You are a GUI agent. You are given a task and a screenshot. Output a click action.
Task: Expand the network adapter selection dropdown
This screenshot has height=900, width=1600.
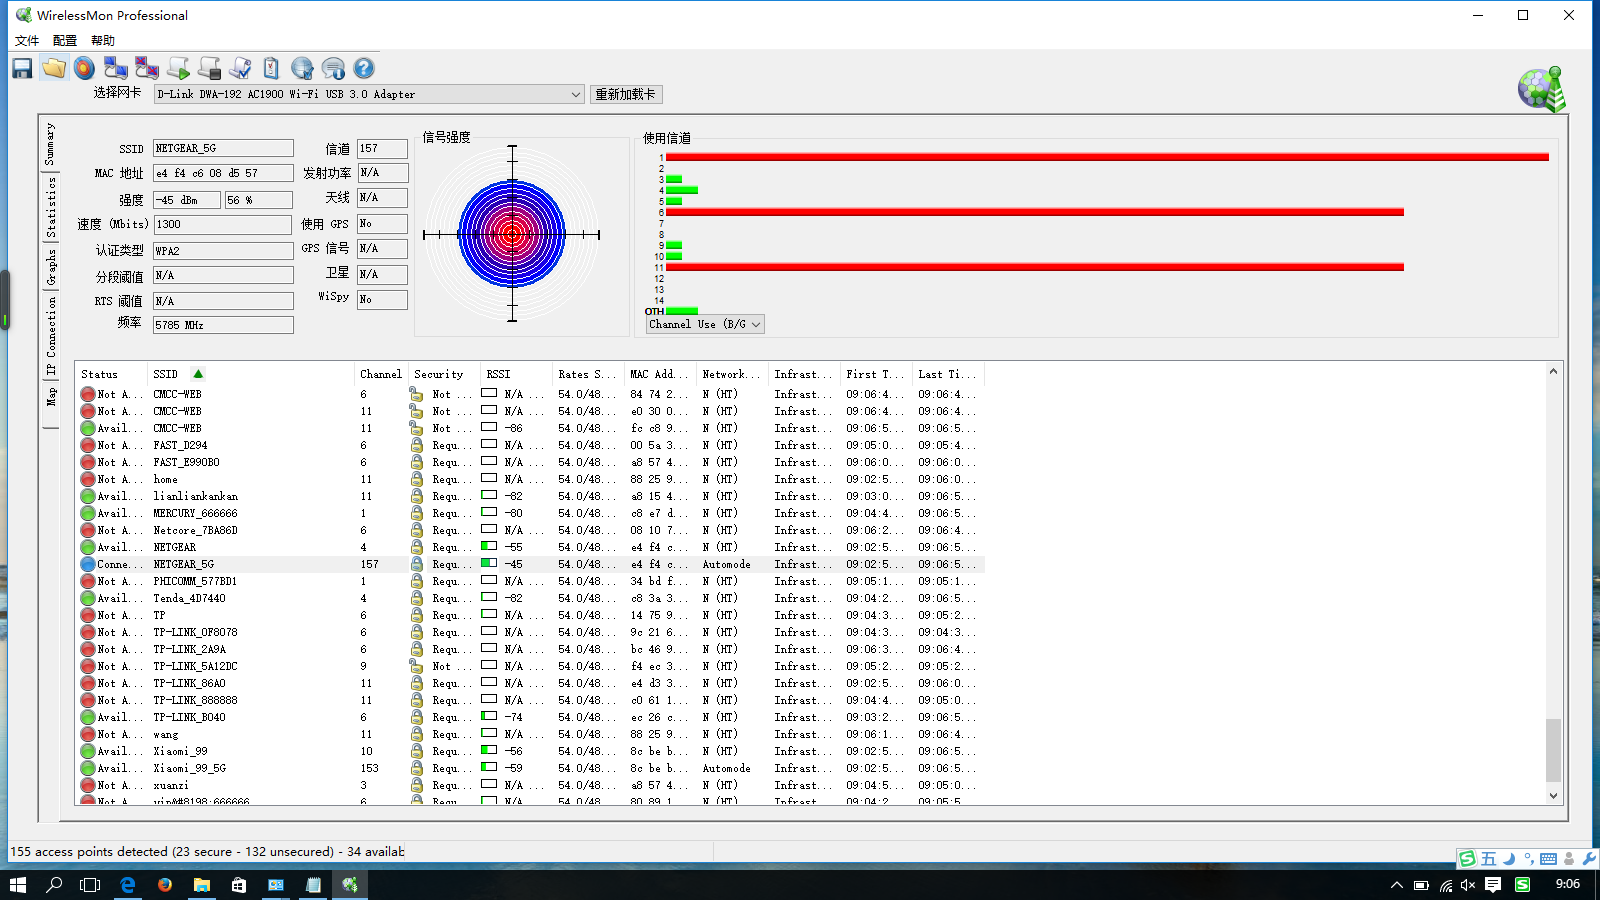click(576, 94)
